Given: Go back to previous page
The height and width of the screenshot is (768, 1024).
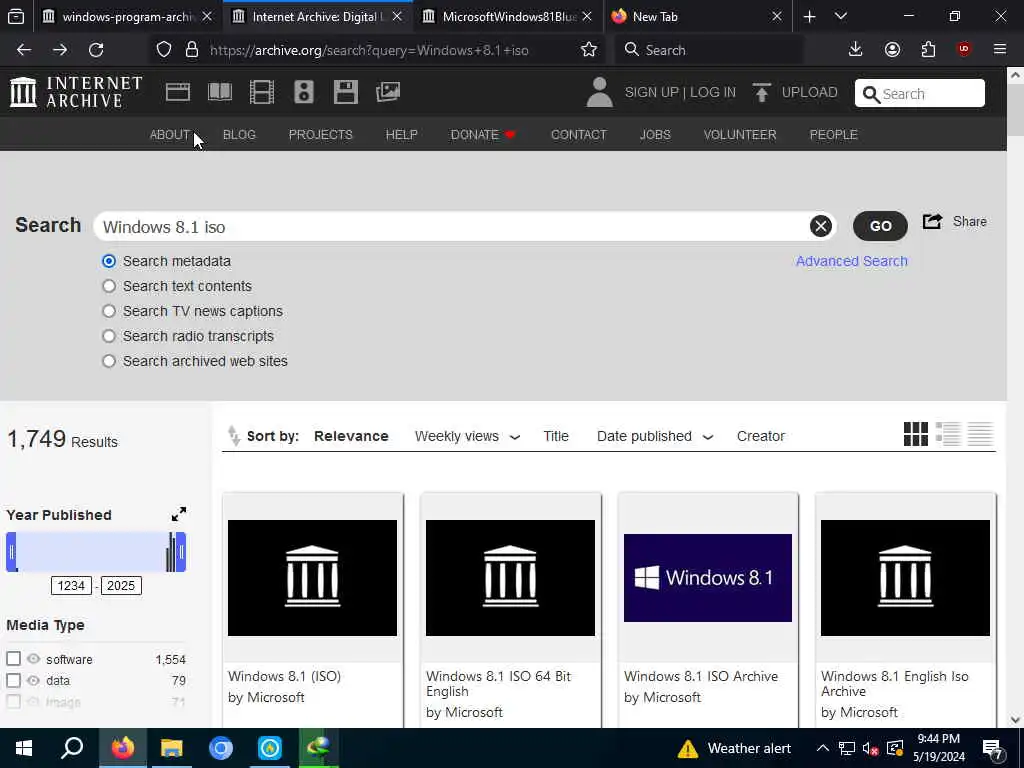Looking at the screenshot, I should point(24,50).
